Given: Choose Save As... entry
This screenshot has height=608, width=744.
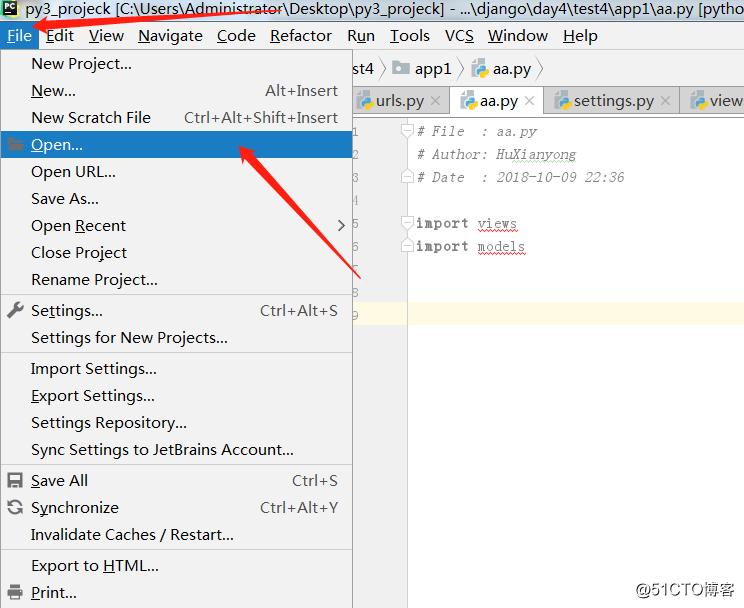Looking at the screenshot, I should (177, 199).
